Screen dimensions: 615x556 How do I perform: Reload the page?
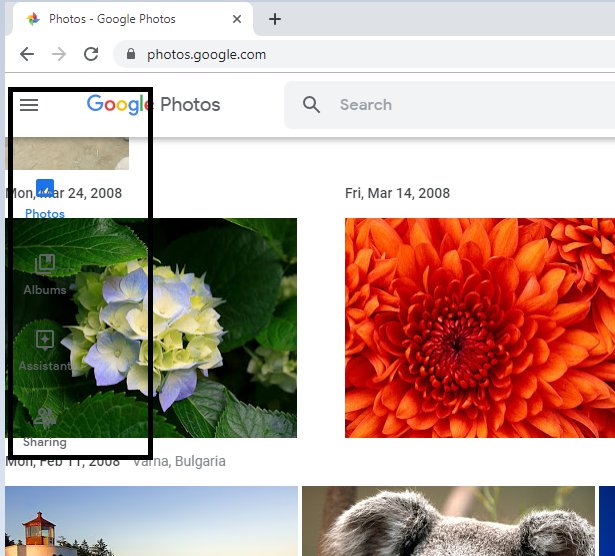pos(91,54)
